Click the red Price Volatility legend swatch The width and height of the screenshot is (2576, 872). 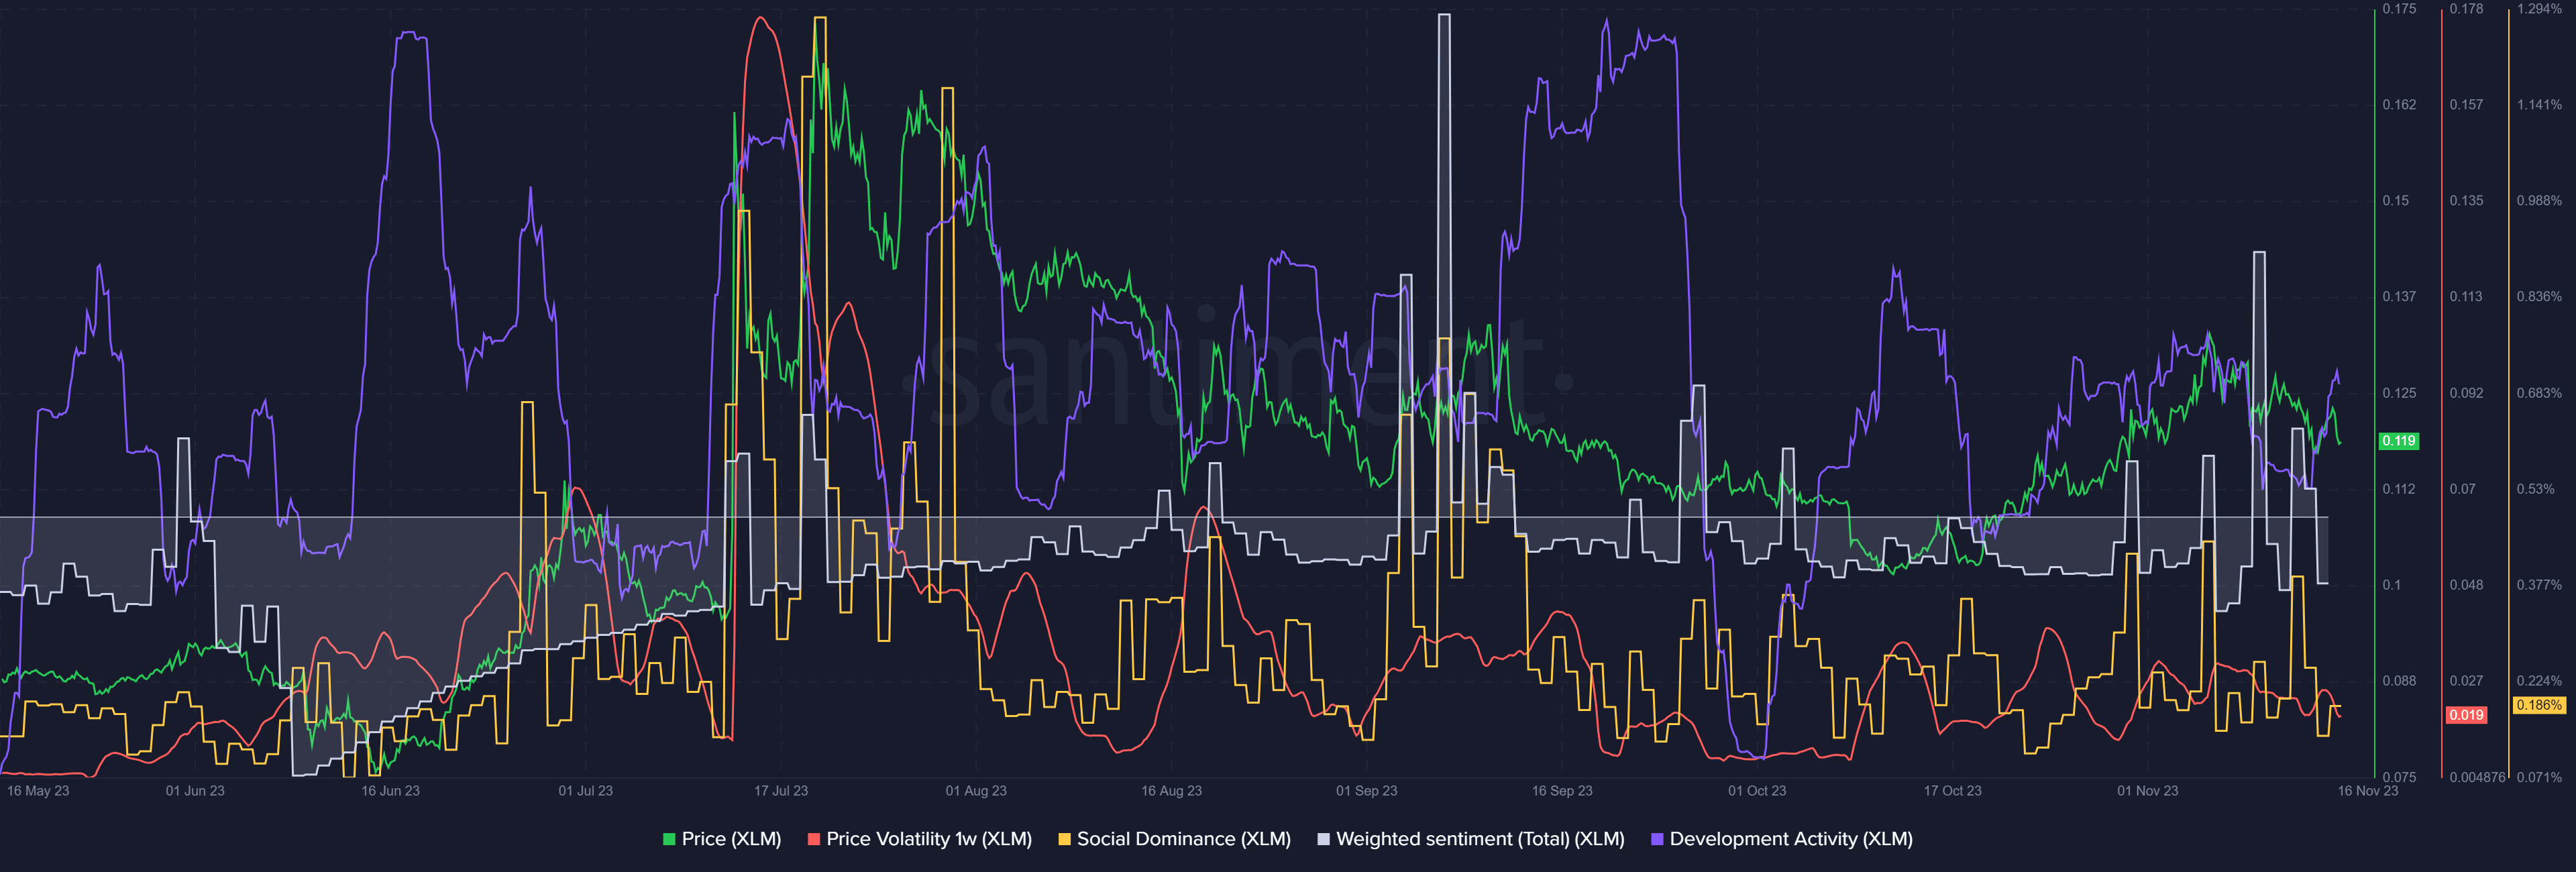(813, 839)
